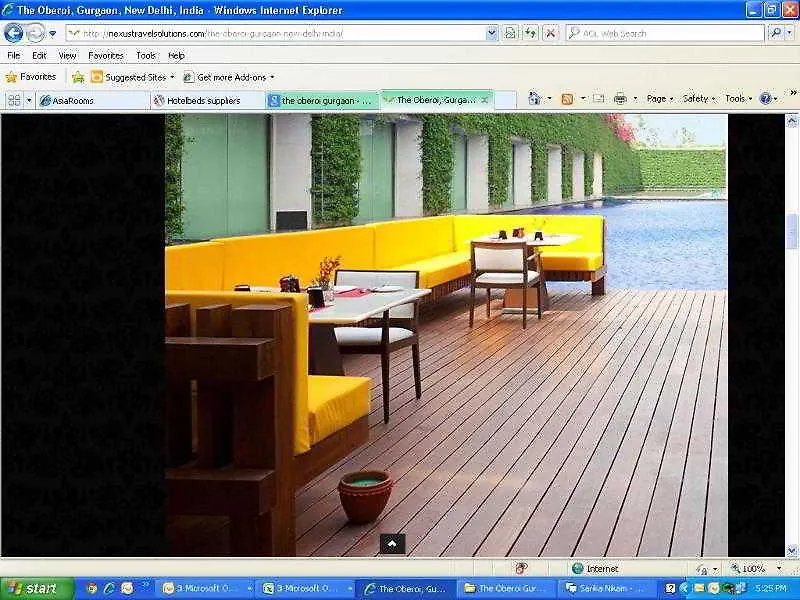Show Quick Tabs thumbnail view

(14, 100)
